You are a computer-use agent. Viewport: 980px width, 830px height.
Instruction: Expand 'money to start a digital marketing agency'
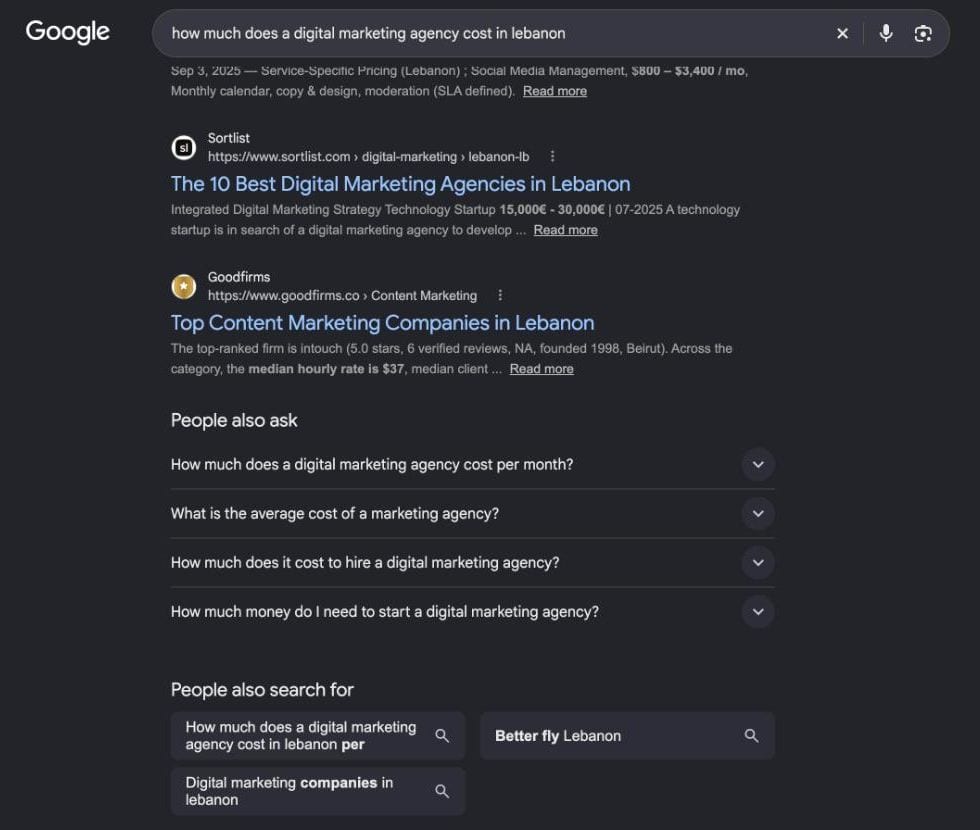(x=472, y=611)
